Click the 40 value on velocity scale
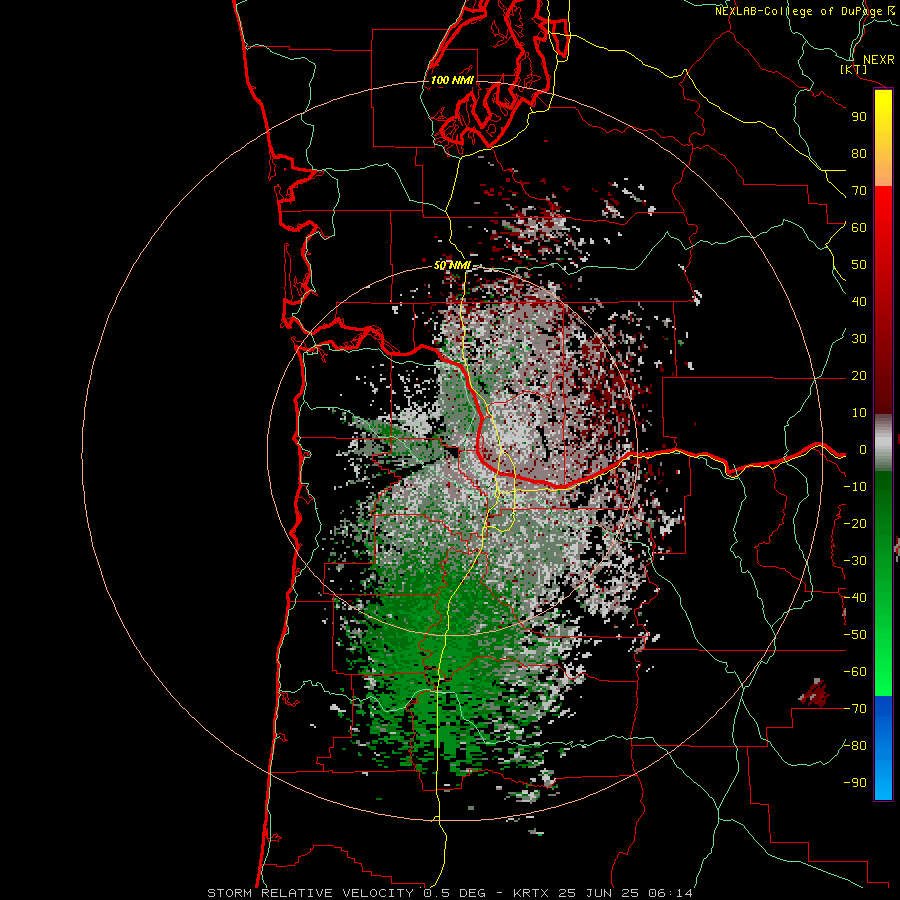The image size is (900, 900). 859,301
